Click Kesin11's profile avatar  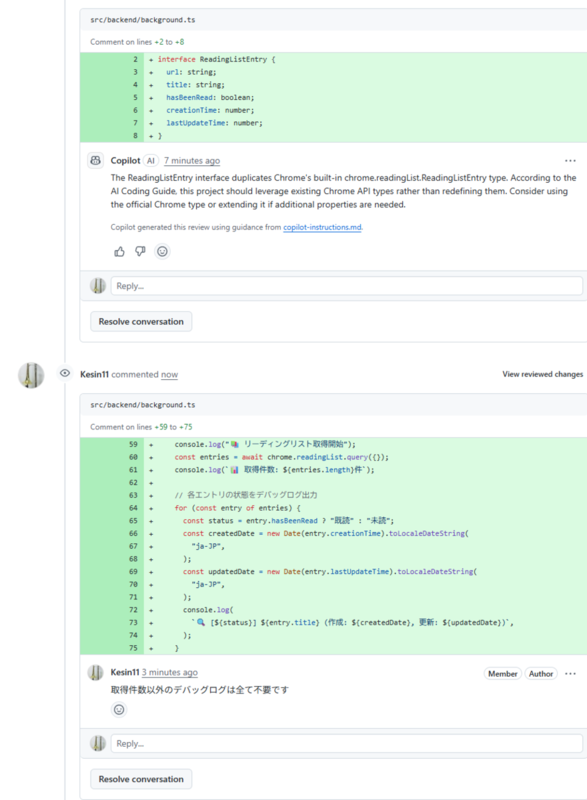pyautogui.click(x=30, y=372)
